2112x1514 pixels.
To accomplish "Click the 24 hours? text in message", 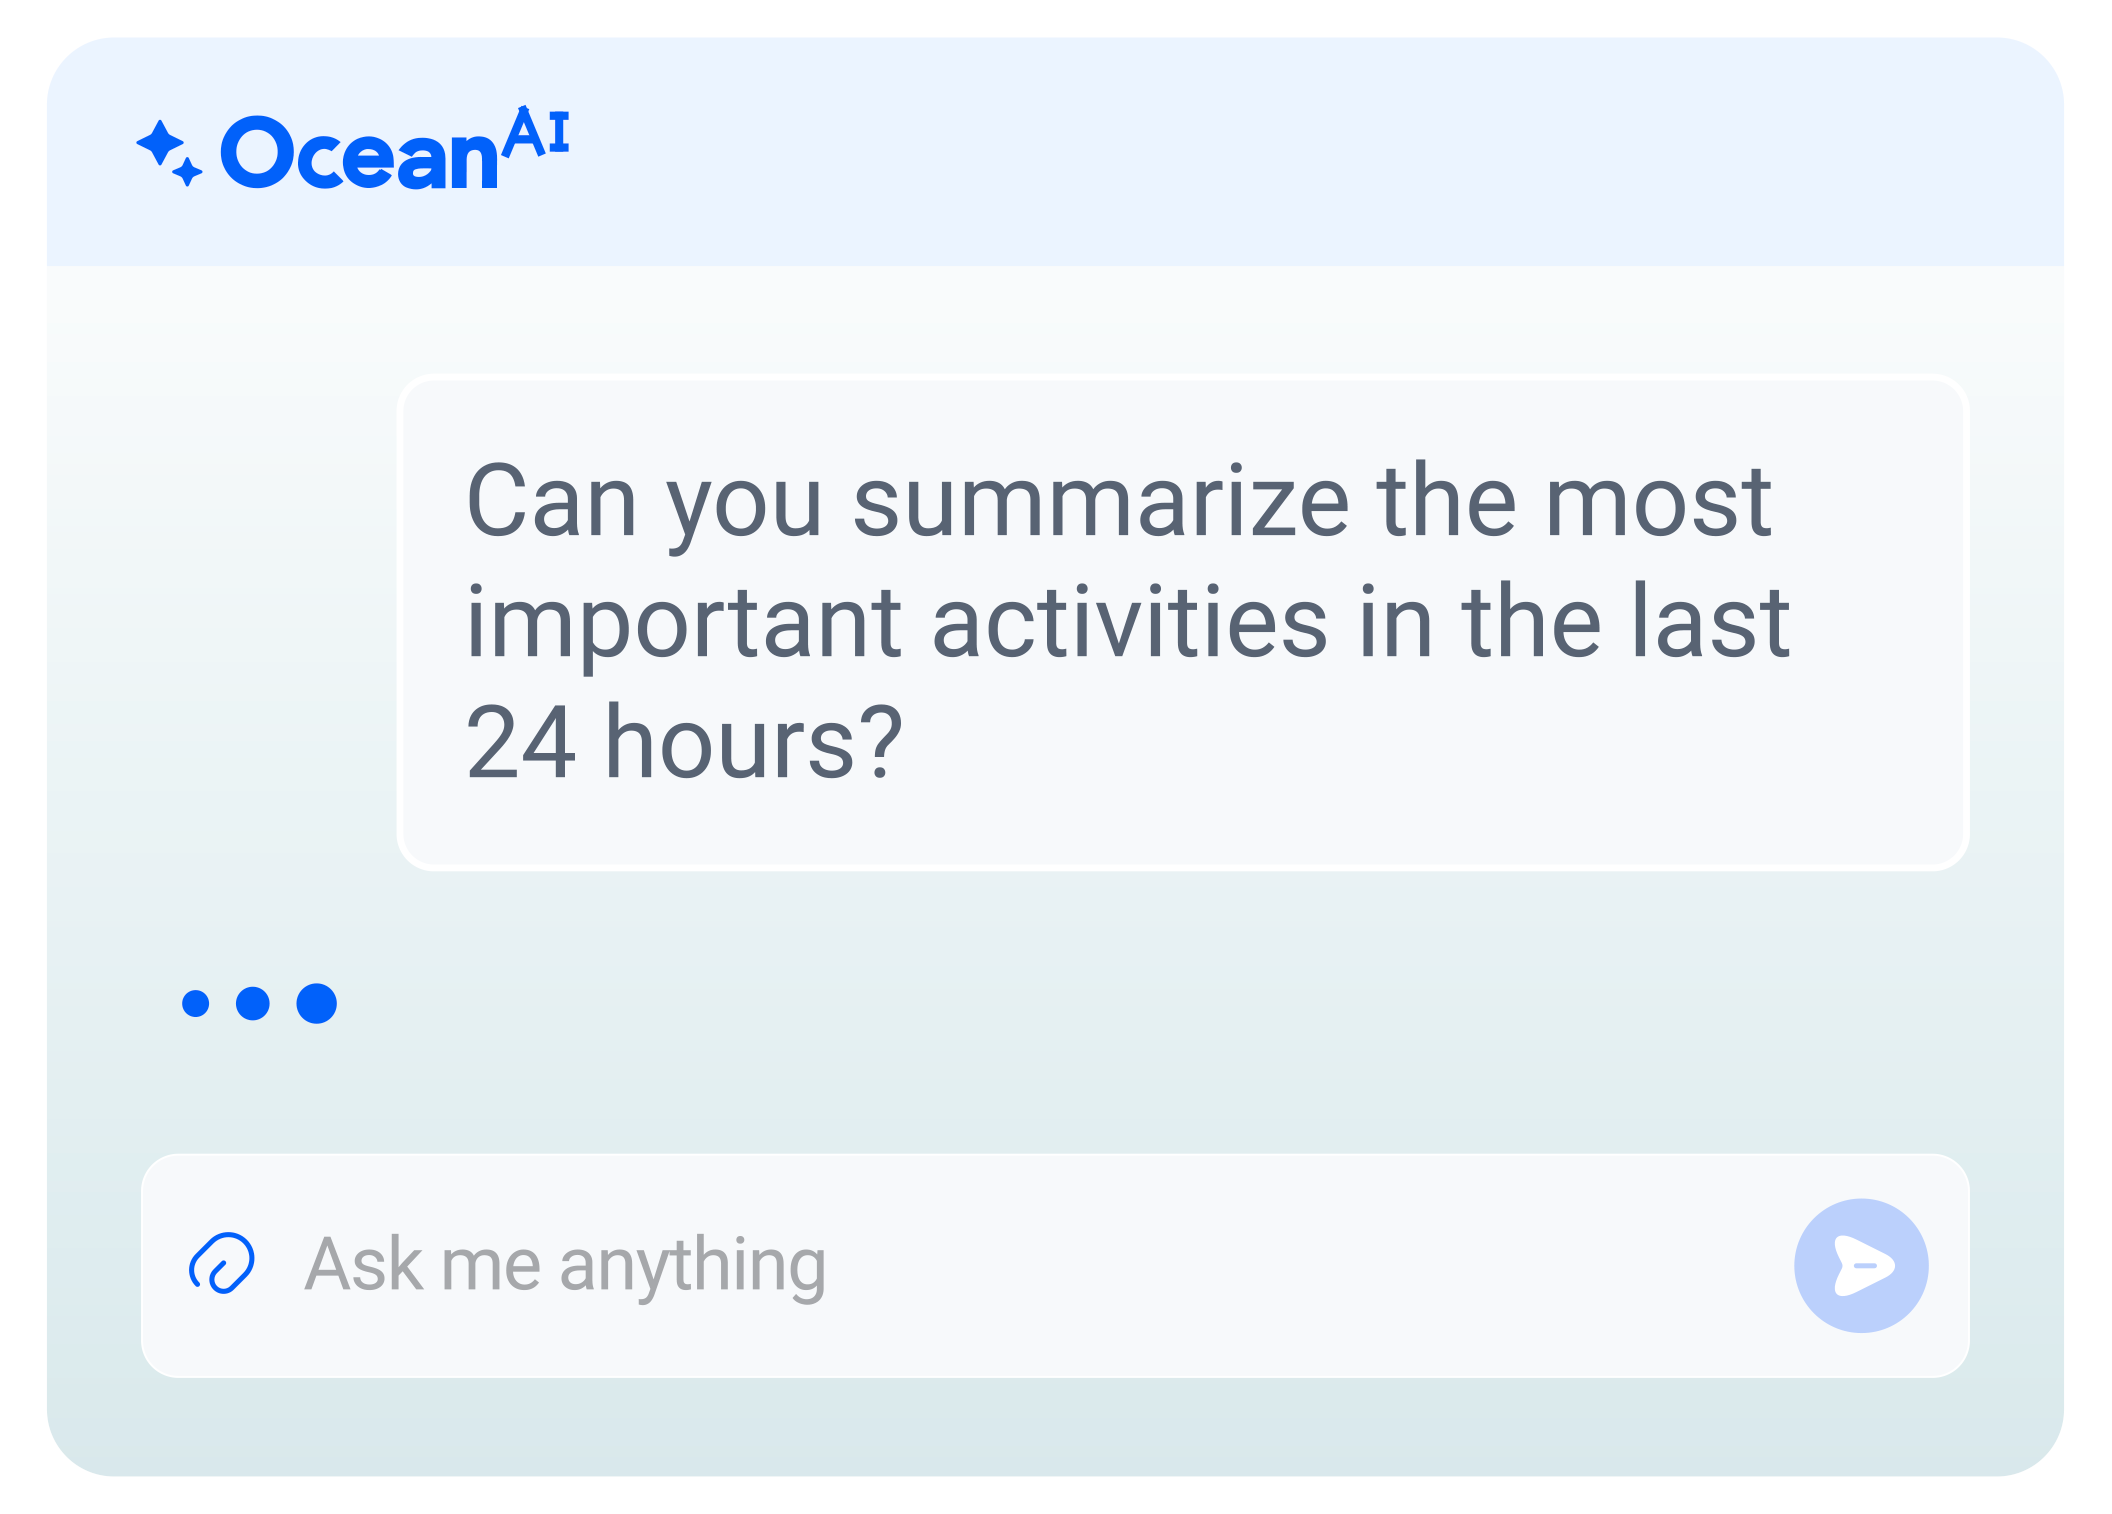I will point(684,743).
